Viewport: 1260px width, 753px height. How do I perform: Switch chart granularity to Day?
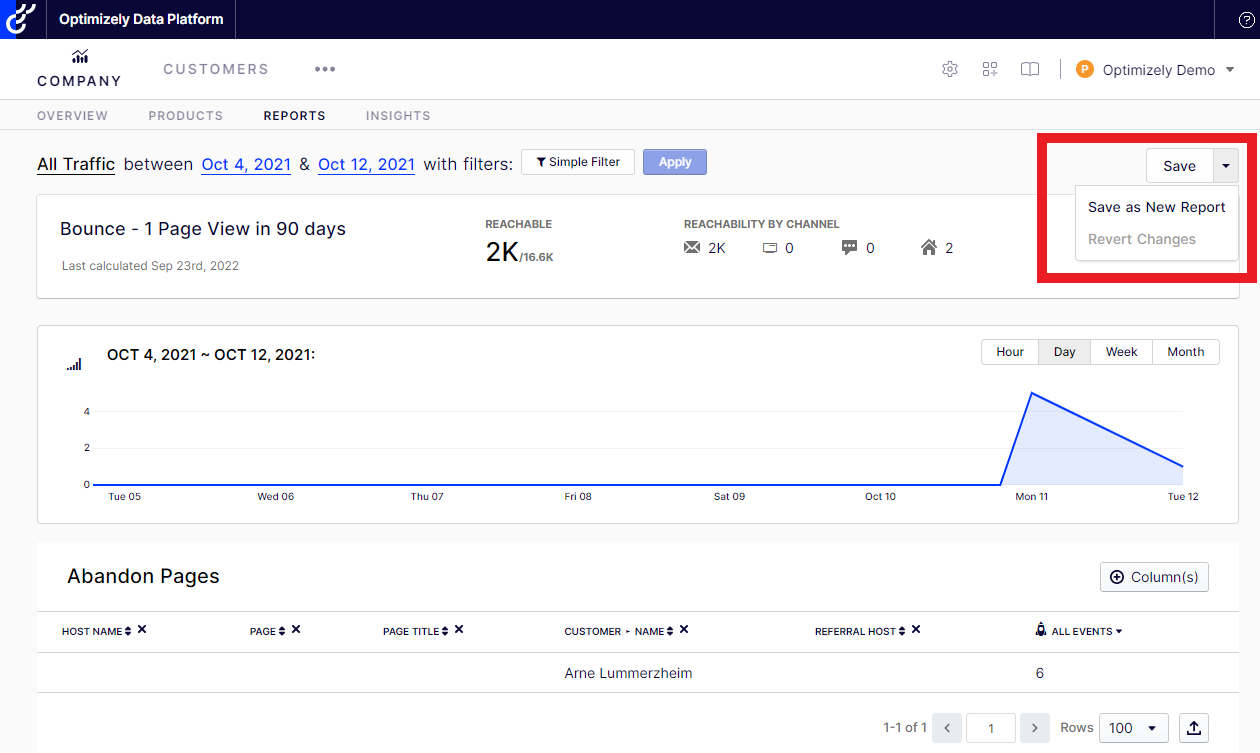coord(1065,352)
